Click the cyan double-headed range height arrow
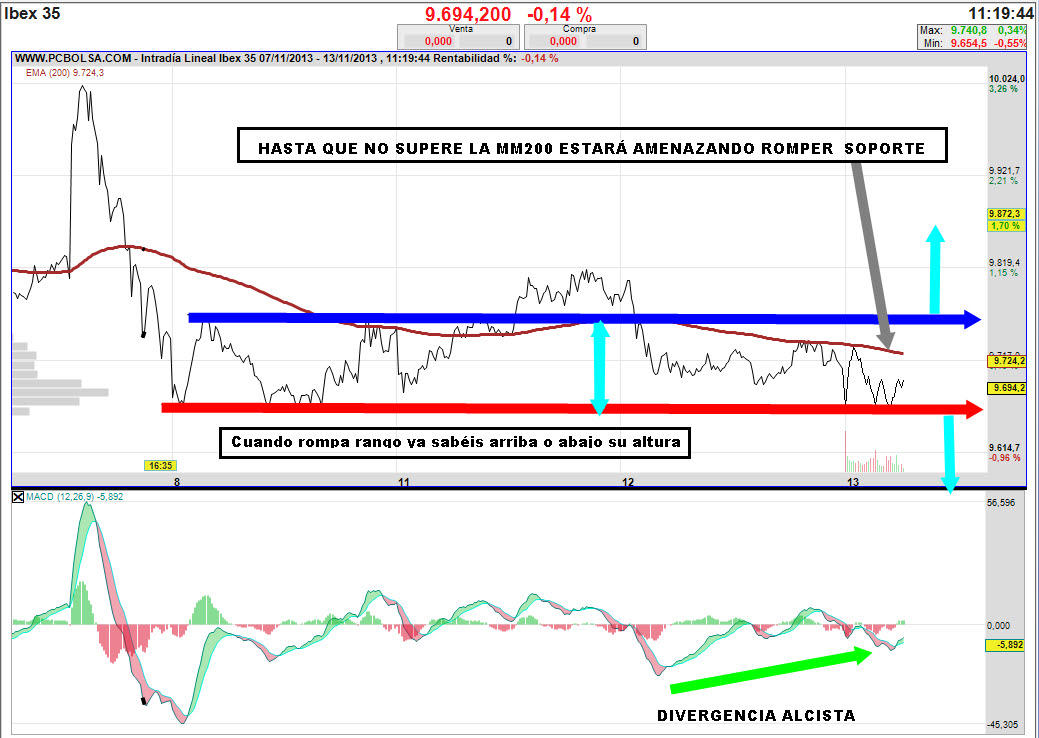This screenshot has width=1039, height=738. (x=599, y=366)
